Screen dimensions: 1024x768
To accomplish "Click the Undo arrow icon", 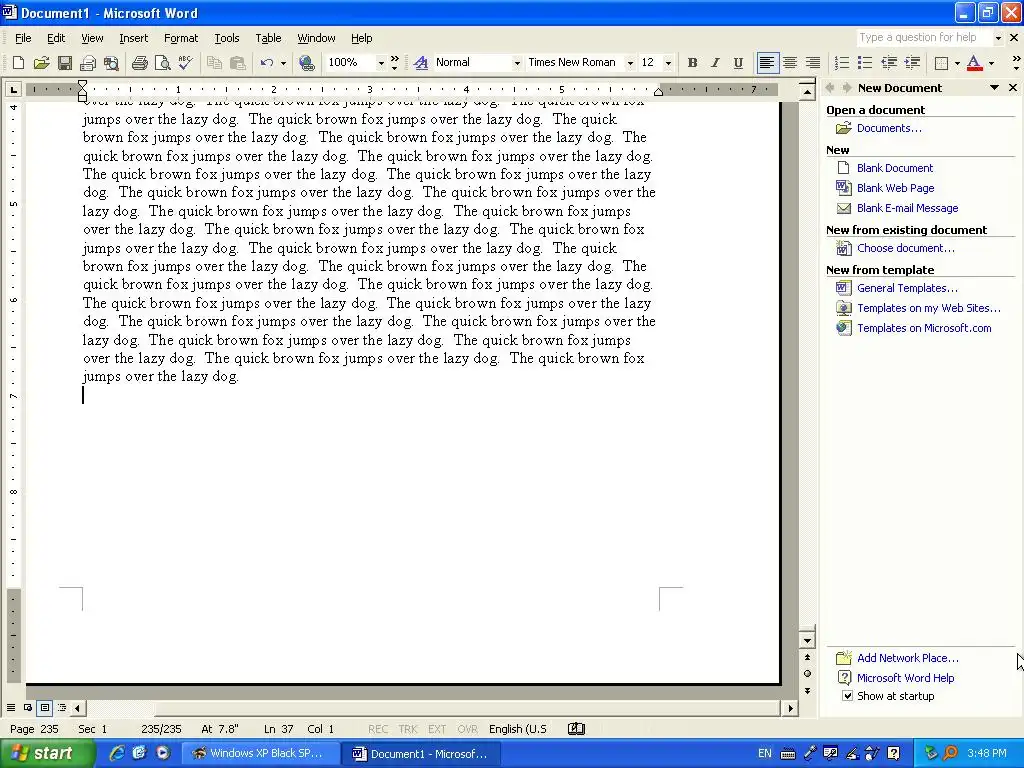I will pos(266,63).
